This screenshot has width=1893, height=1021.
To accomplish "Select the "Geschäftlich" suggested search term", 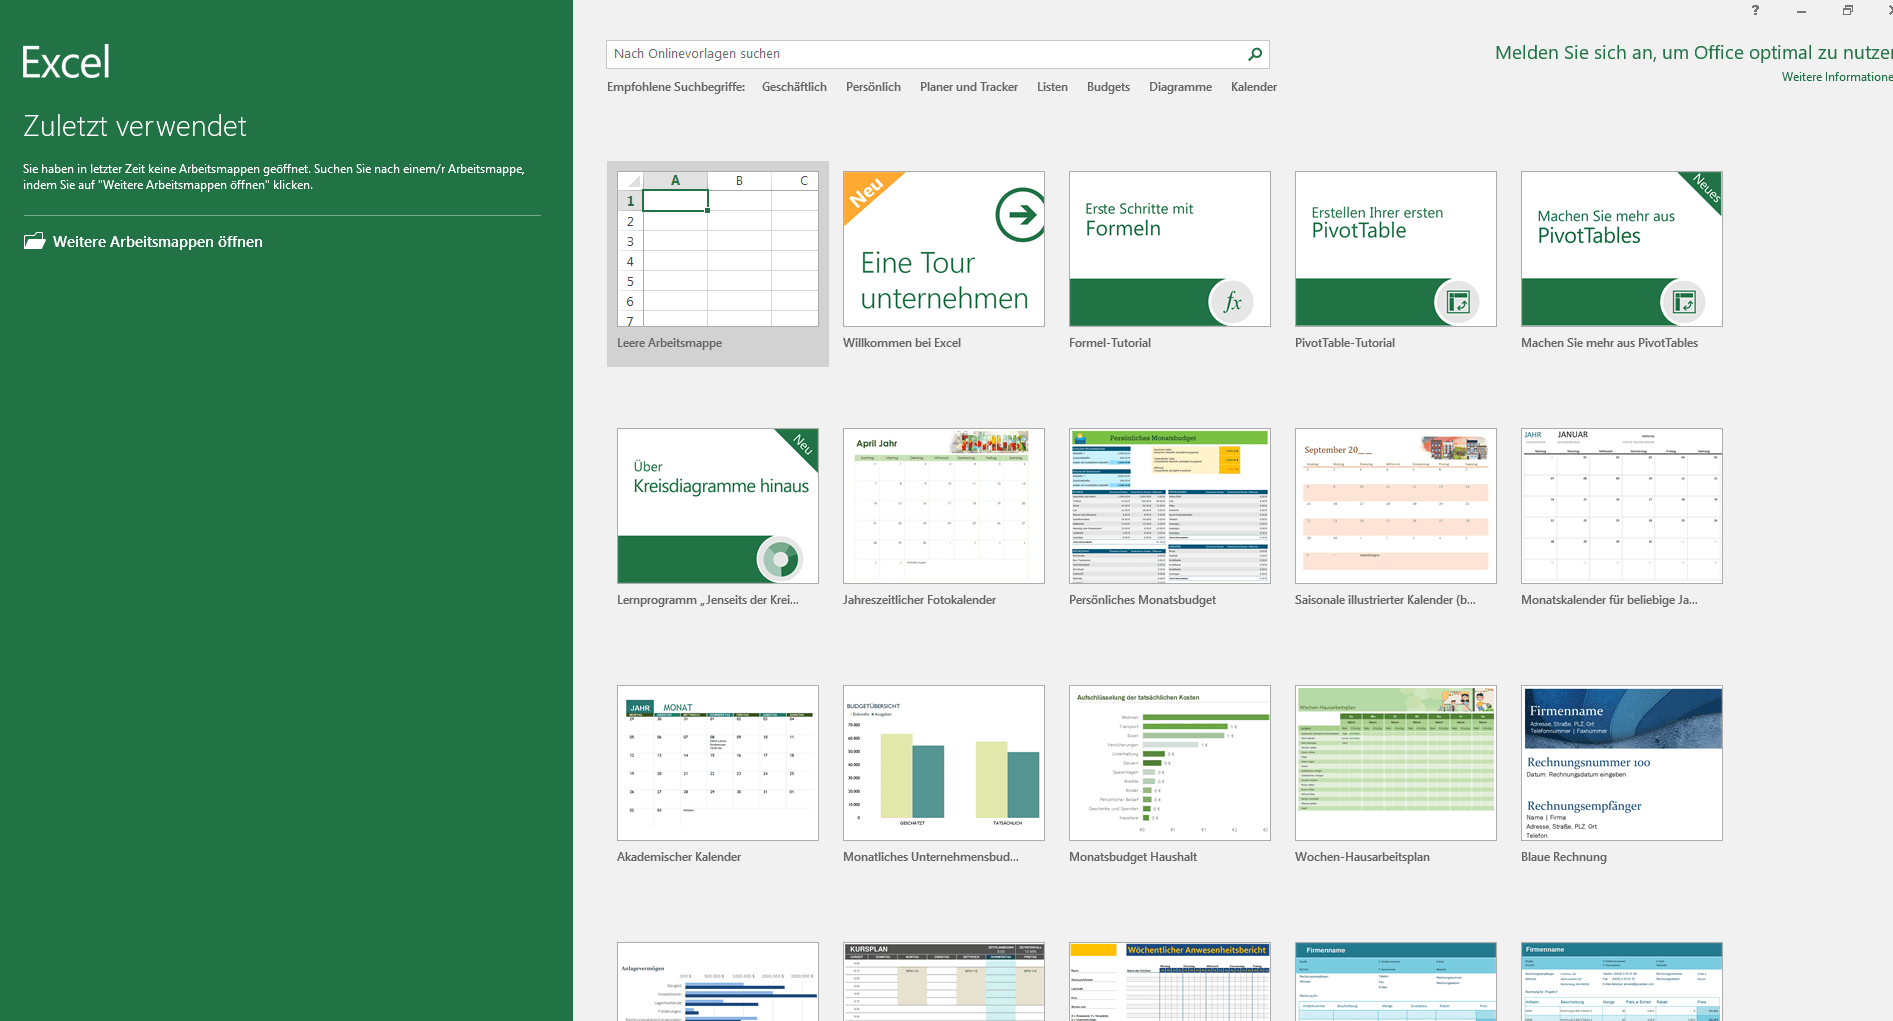I will click(794, 87).
